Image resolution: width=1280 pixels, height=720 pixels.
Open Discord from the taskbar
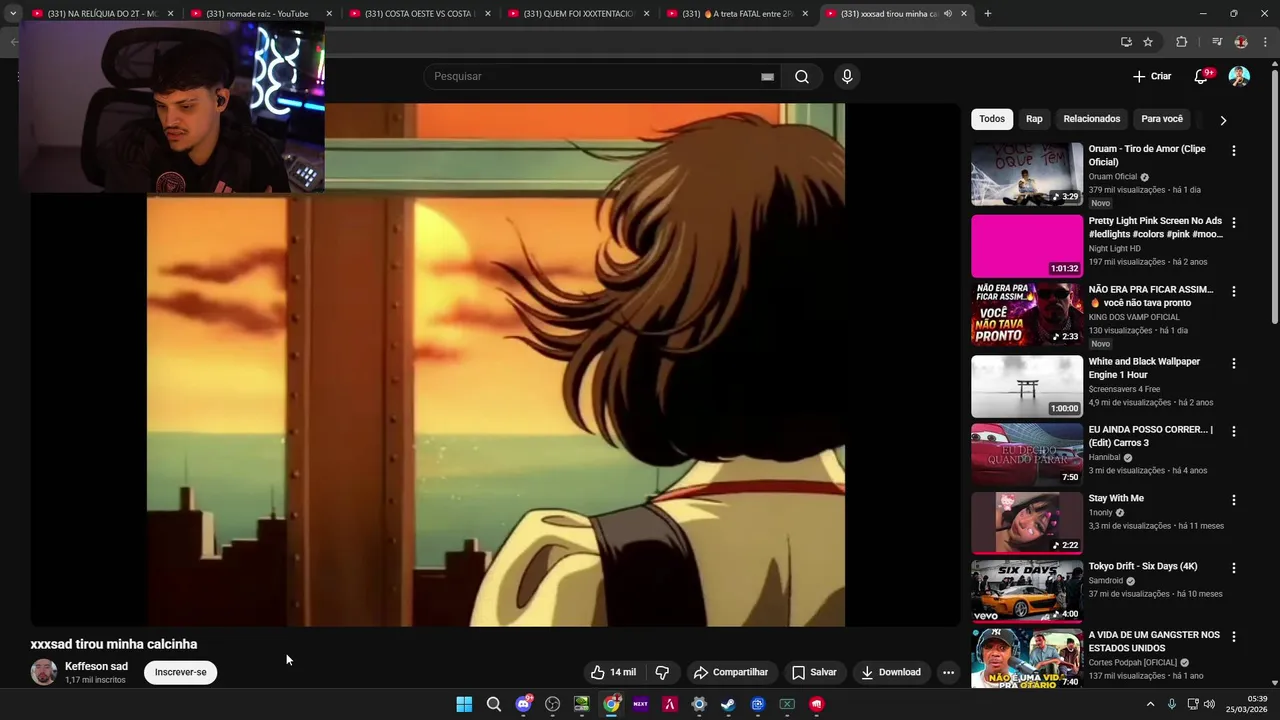point(523,704)
